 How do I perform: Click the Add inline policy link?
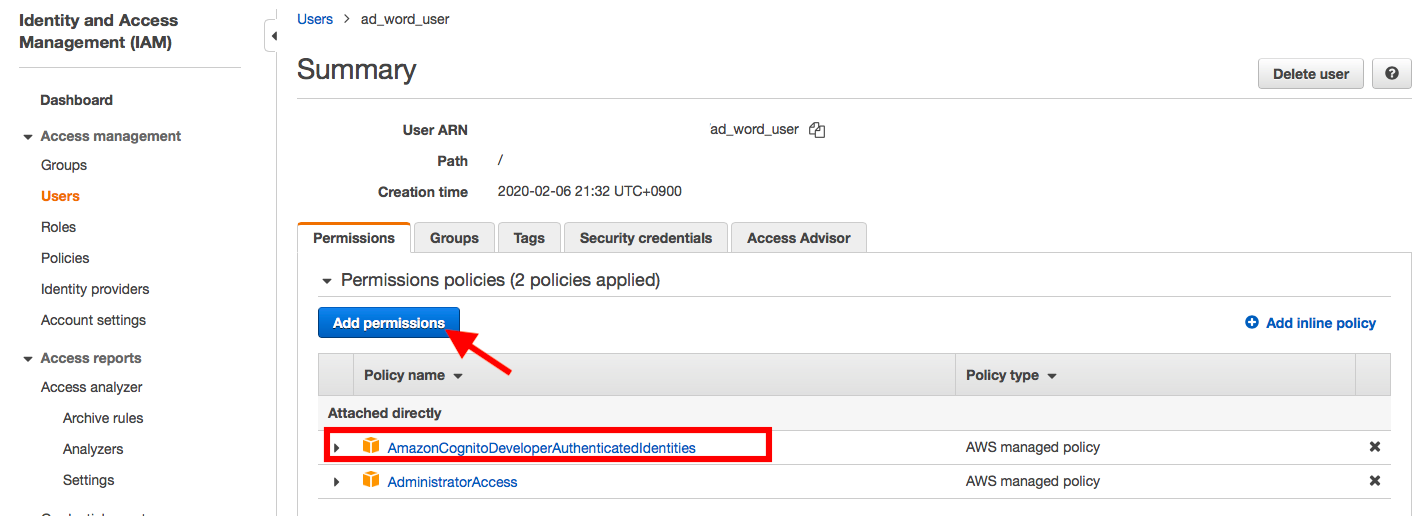point(1321,323)
